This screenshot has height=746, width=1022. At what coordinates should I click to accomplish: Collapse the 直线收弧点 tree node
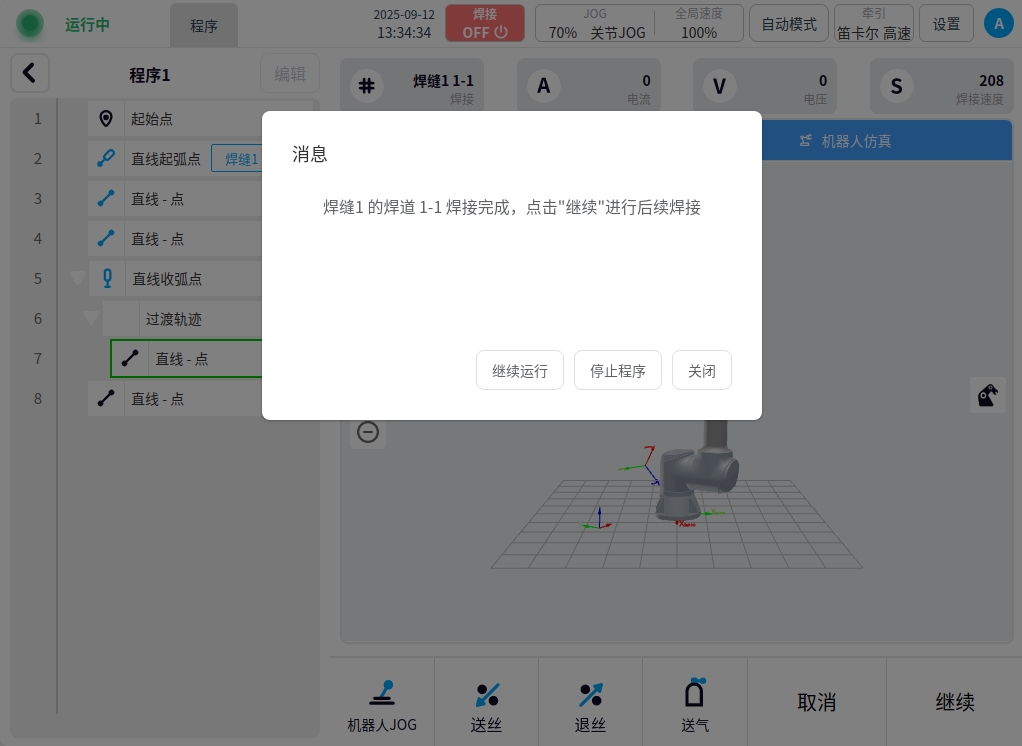coord(78,279)
